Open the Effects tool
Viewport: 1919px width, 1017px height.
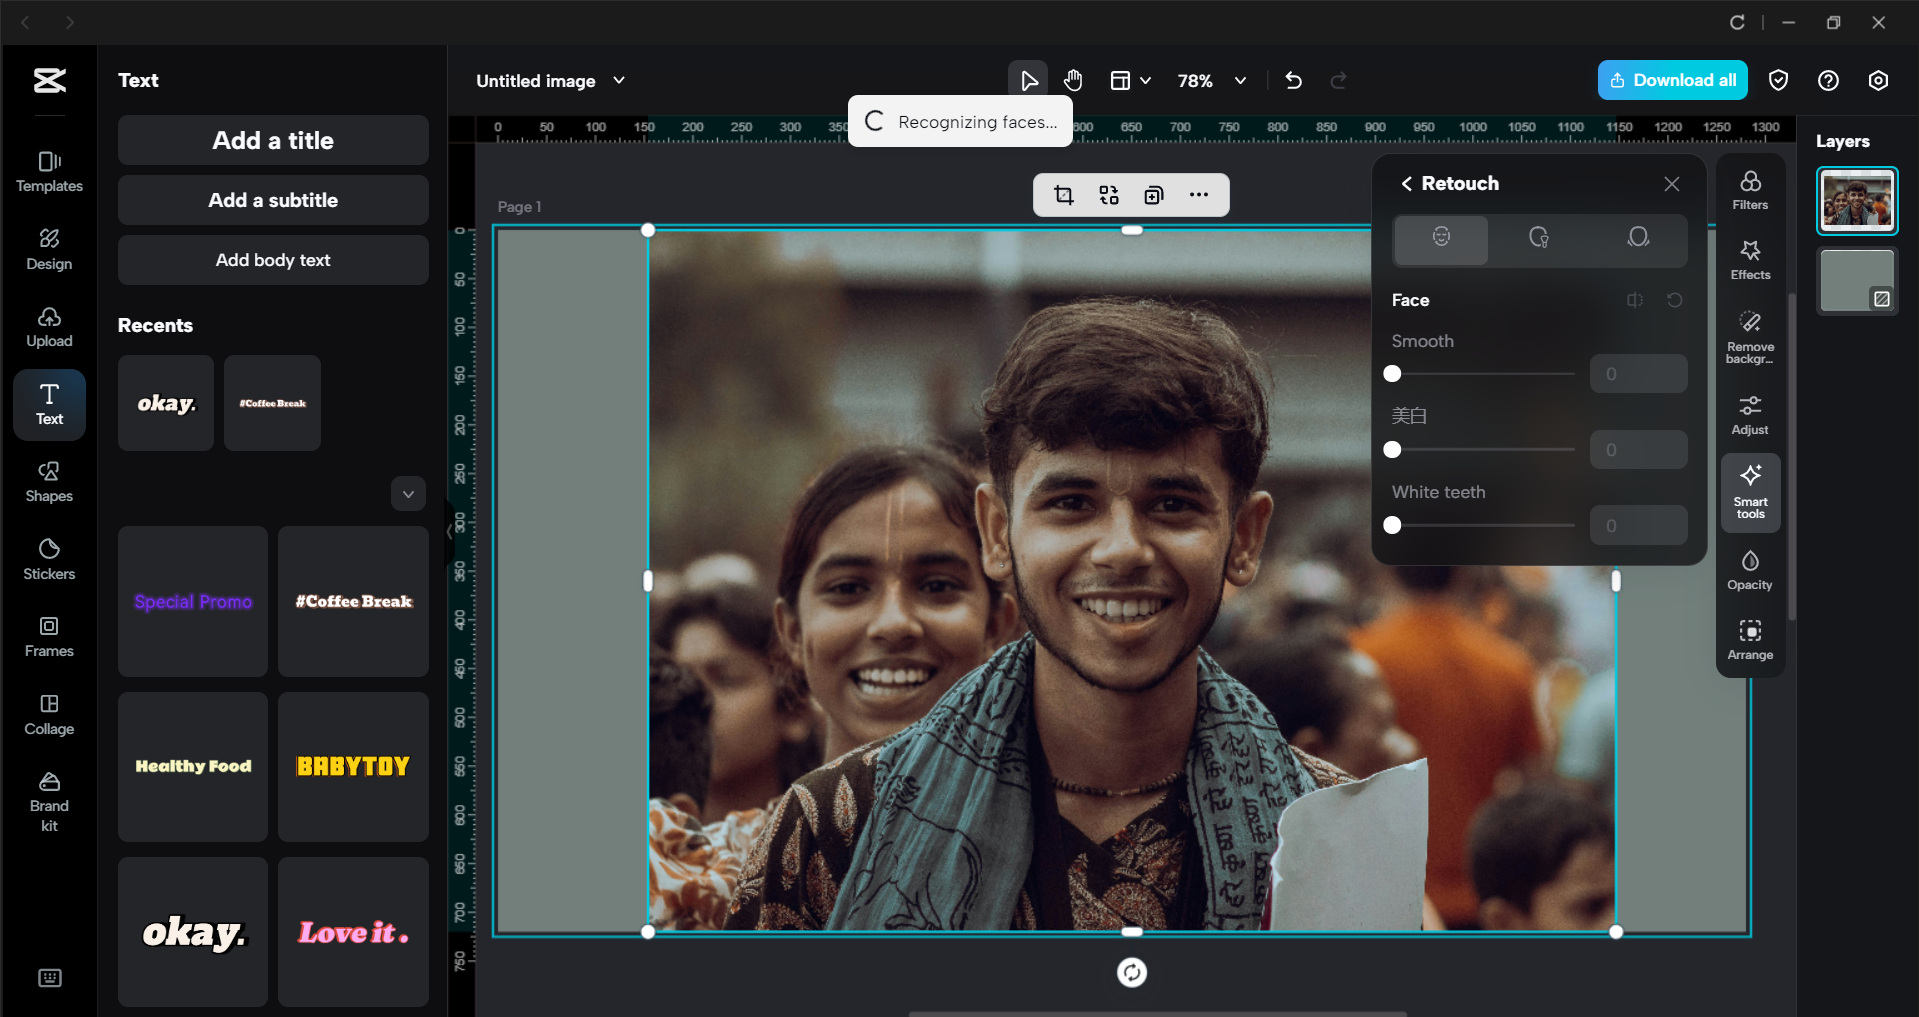click(1749, 259)
